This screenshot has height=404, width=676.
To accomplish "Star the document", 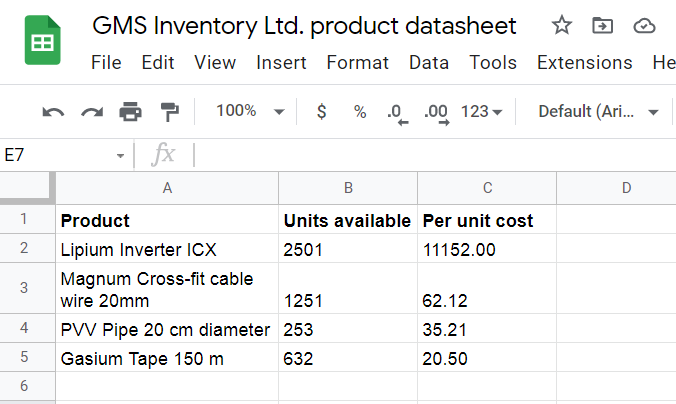I will click(x=562, y=25).
